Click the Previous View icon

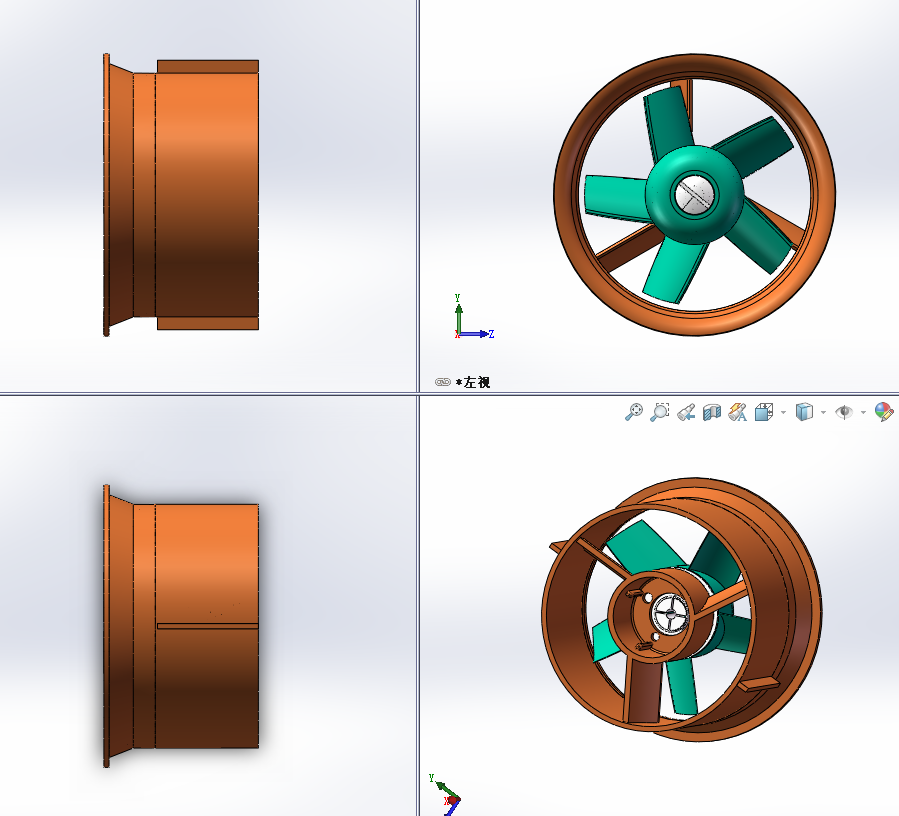pos(686,412)
